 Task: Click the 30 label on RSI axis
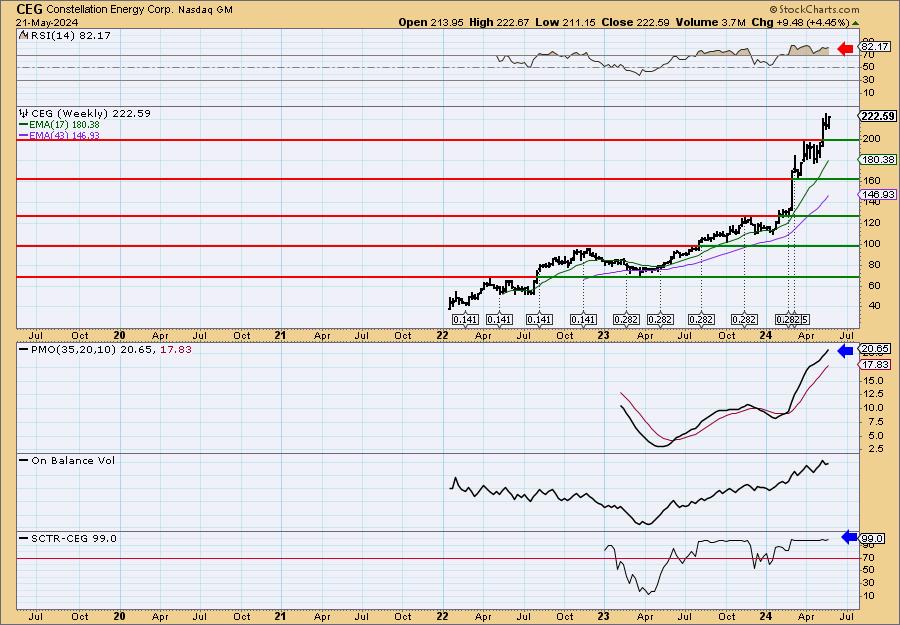tap(868, 80)
